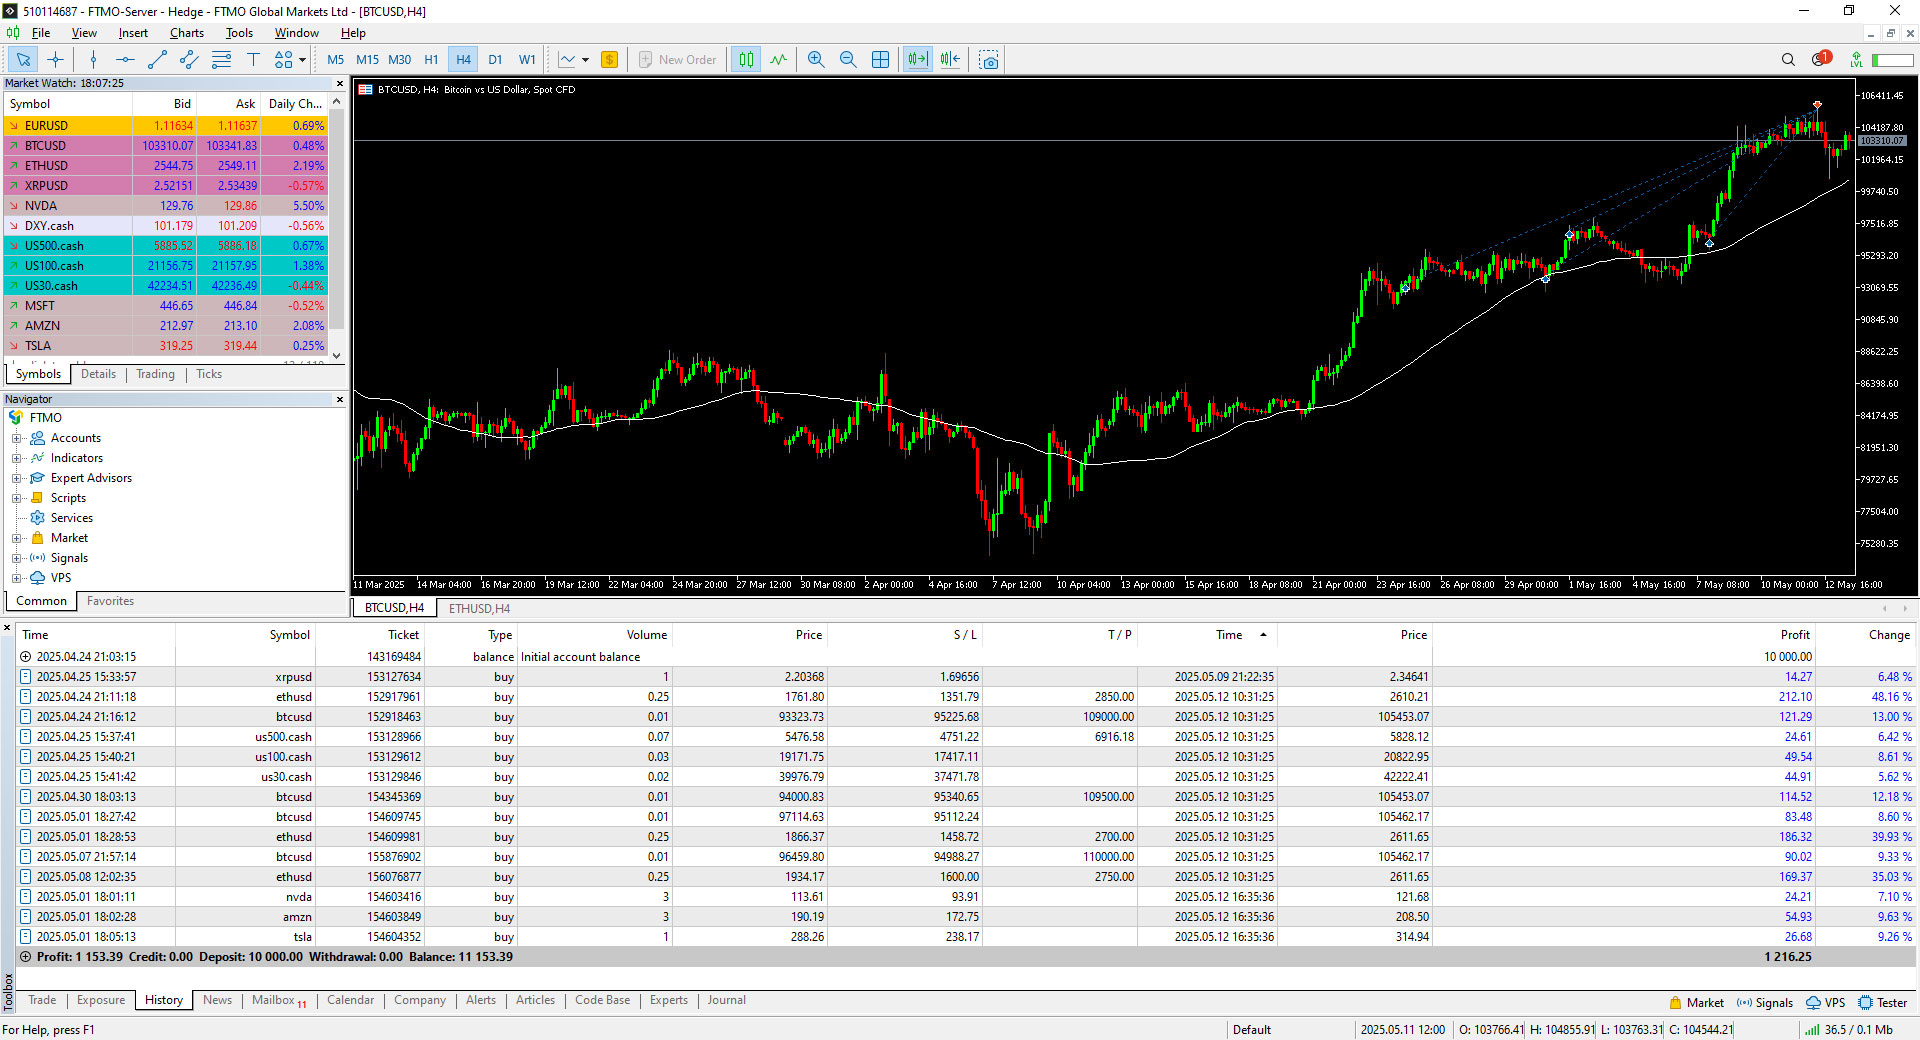Open the Journal tab in Toolbox

coord(726,1000)
